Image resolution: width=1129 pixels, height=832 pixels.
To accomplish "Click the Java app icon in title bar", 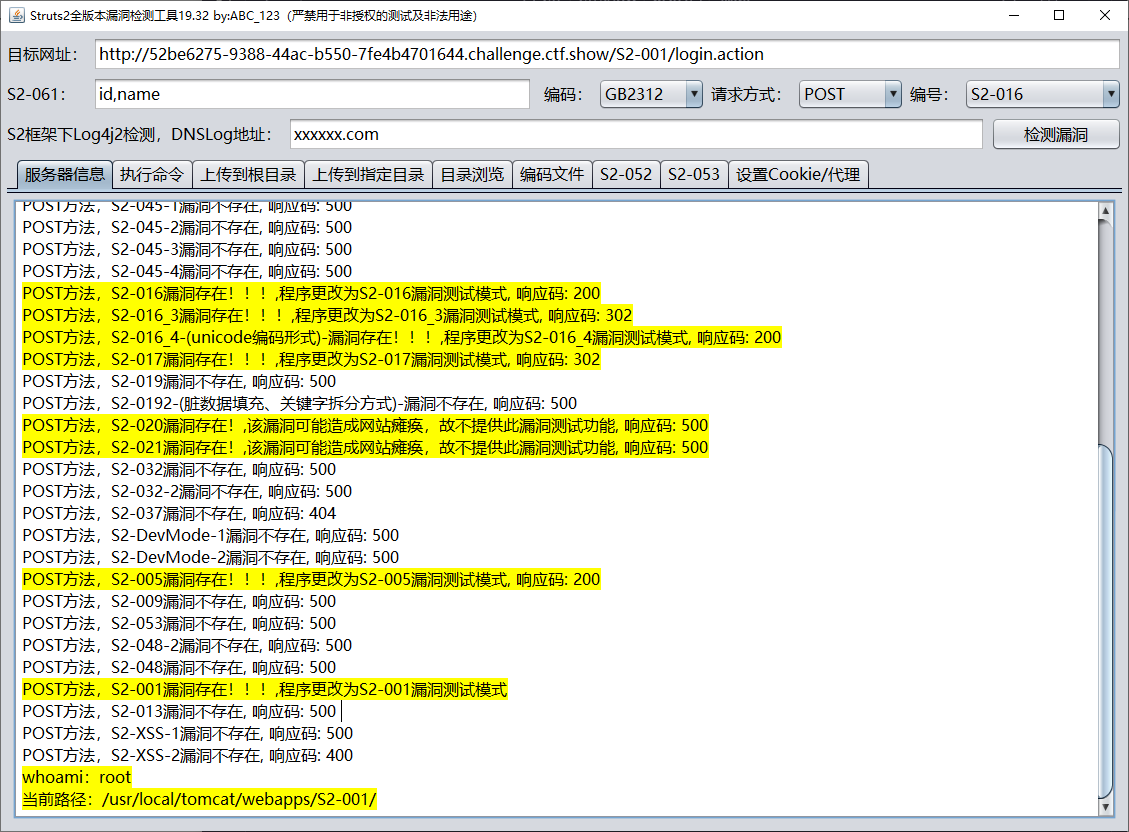I will (x=16, y=15).
